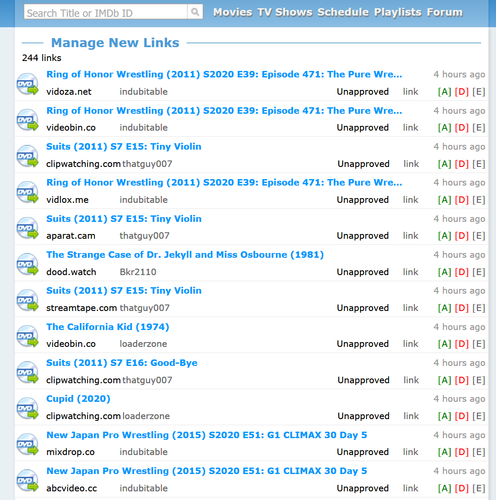Delete [D] The California Kid link

coord(462,344)
